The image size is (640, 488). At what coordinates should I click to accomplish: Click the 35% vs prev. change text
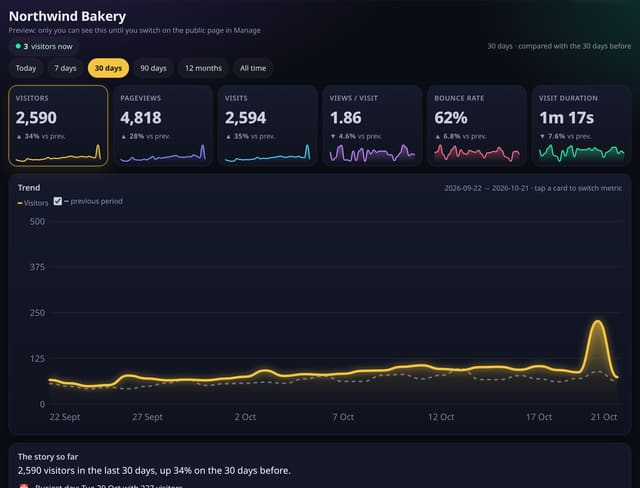[x=250, y=136]
